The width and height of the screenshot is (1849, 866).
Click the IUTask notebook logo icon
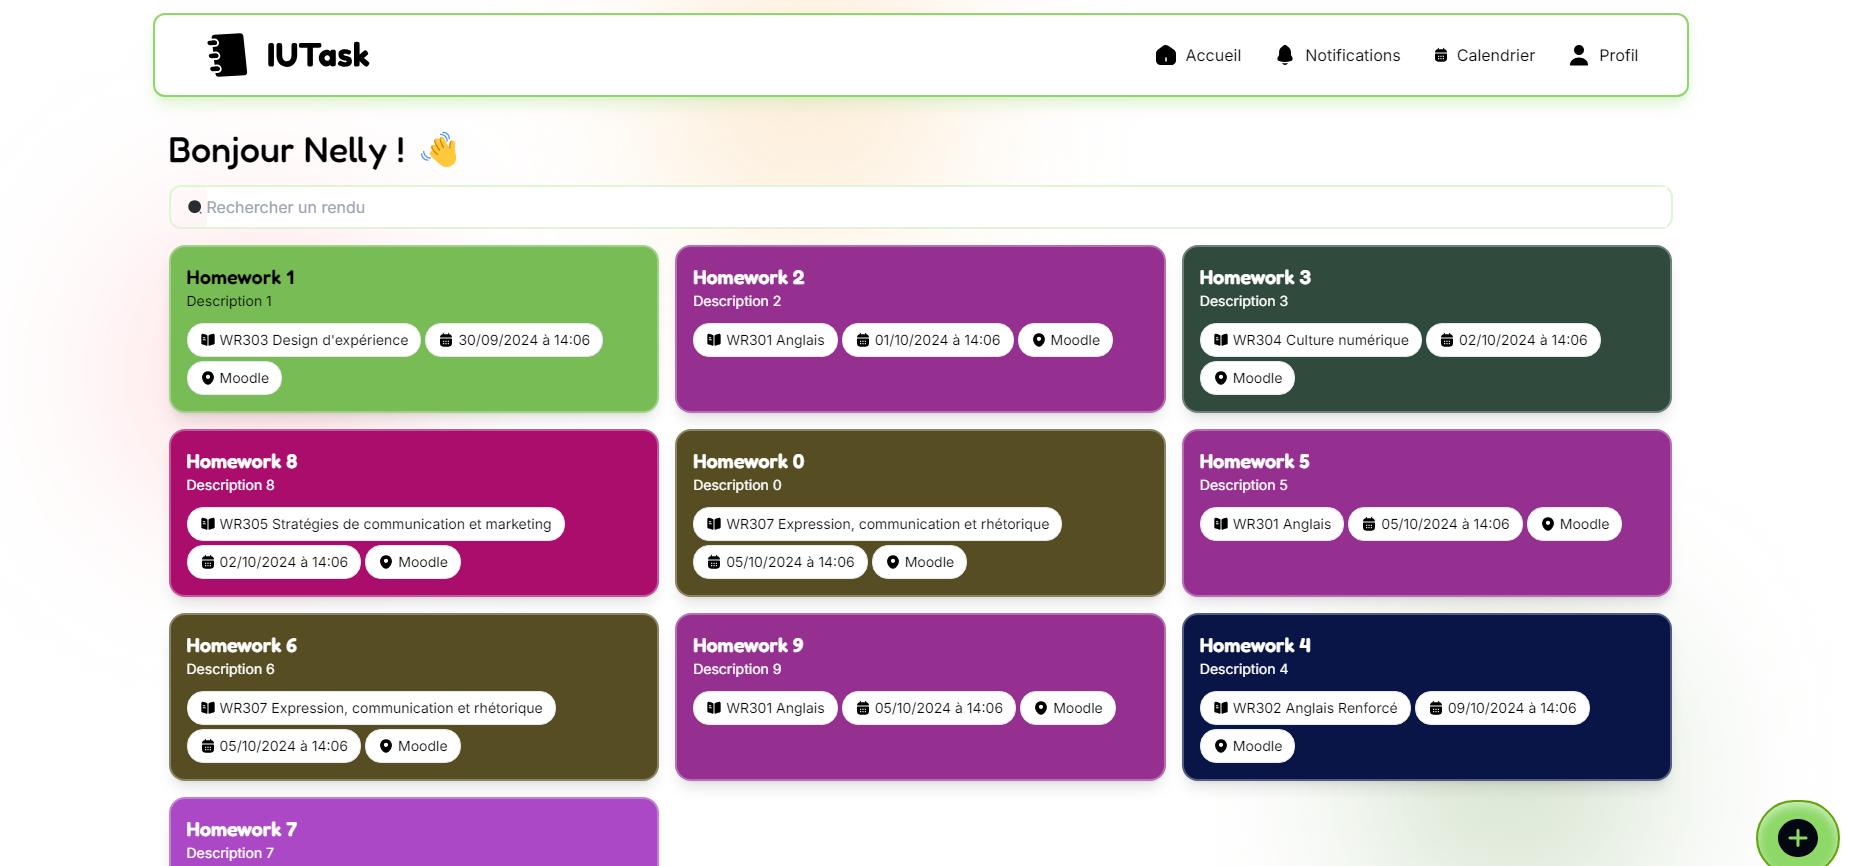tap(227, 55)
